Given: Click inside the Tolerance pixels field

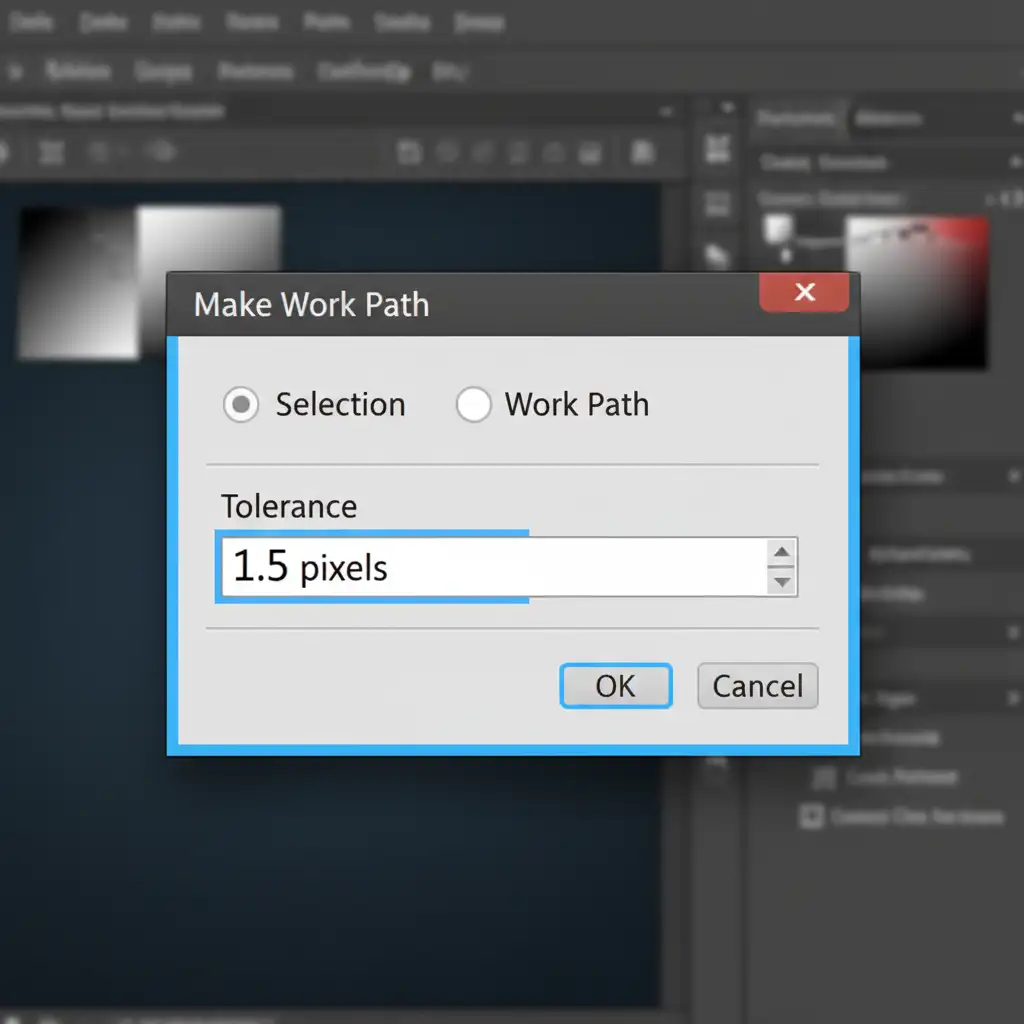Looking at the screenshot, I should [x=490, y=567].
